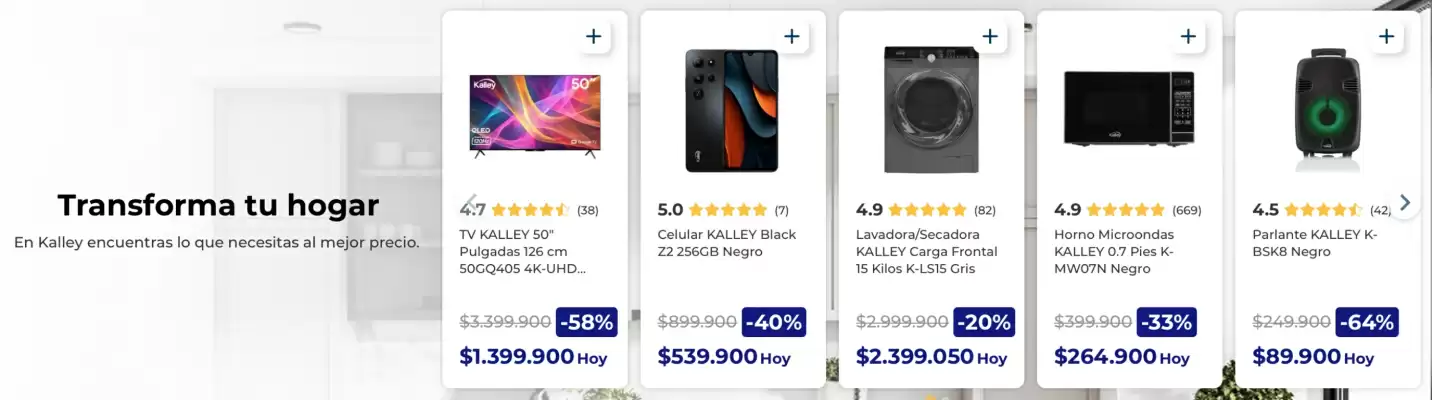Add Parlante KALLEY using plus icon
The image size is (1432, 400).
click(x=1385, y=37)
